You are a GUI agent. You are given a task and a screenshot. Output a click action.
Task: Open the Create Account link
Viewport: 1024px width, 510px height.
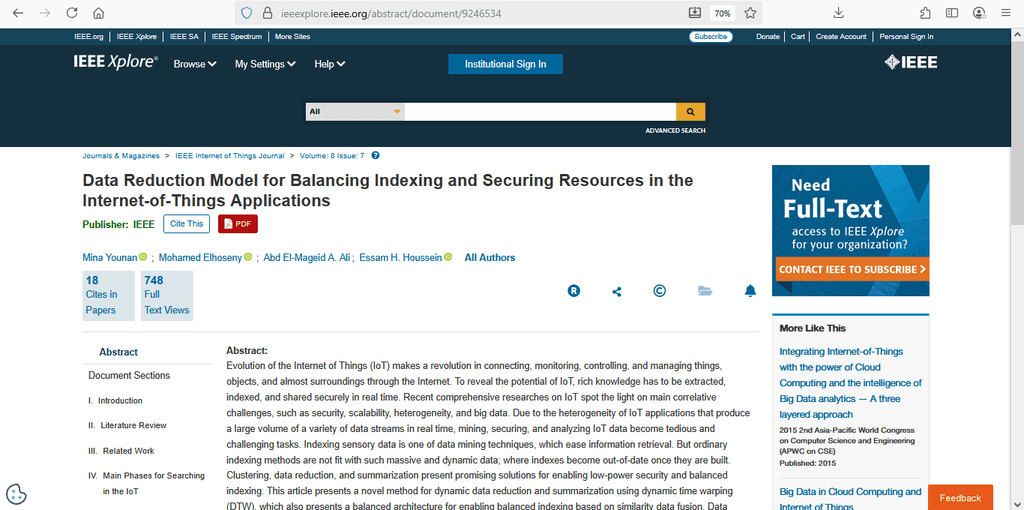[x=841, y=37]
